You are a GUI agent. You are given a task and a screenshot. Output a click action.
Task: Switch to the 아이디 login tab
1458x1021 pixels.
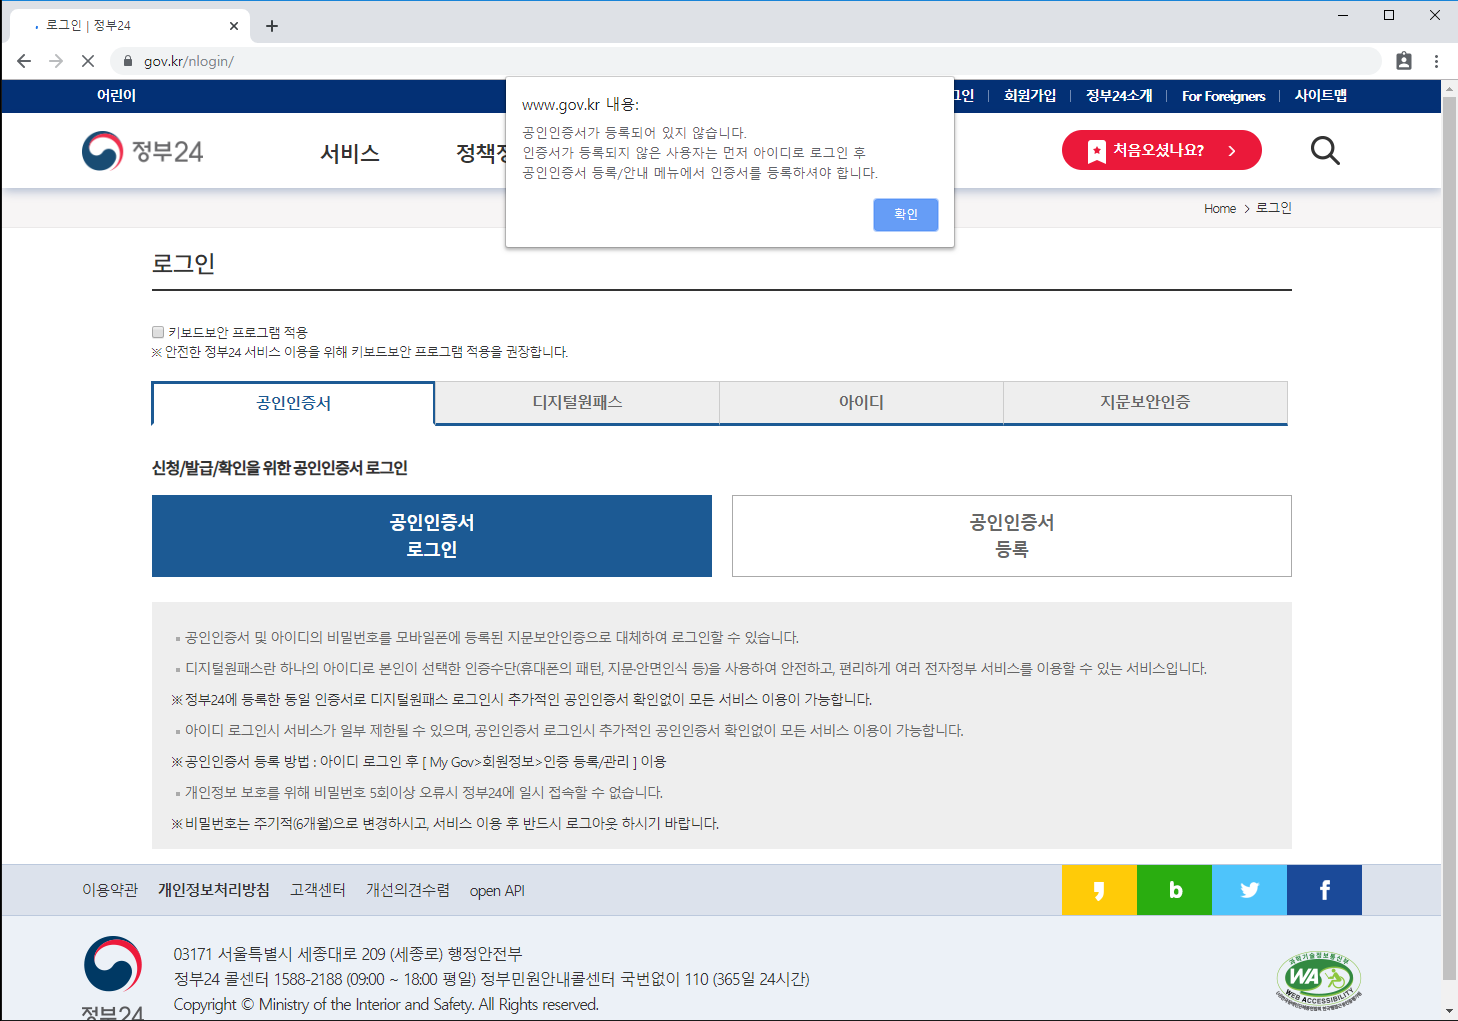coord(861,402)
